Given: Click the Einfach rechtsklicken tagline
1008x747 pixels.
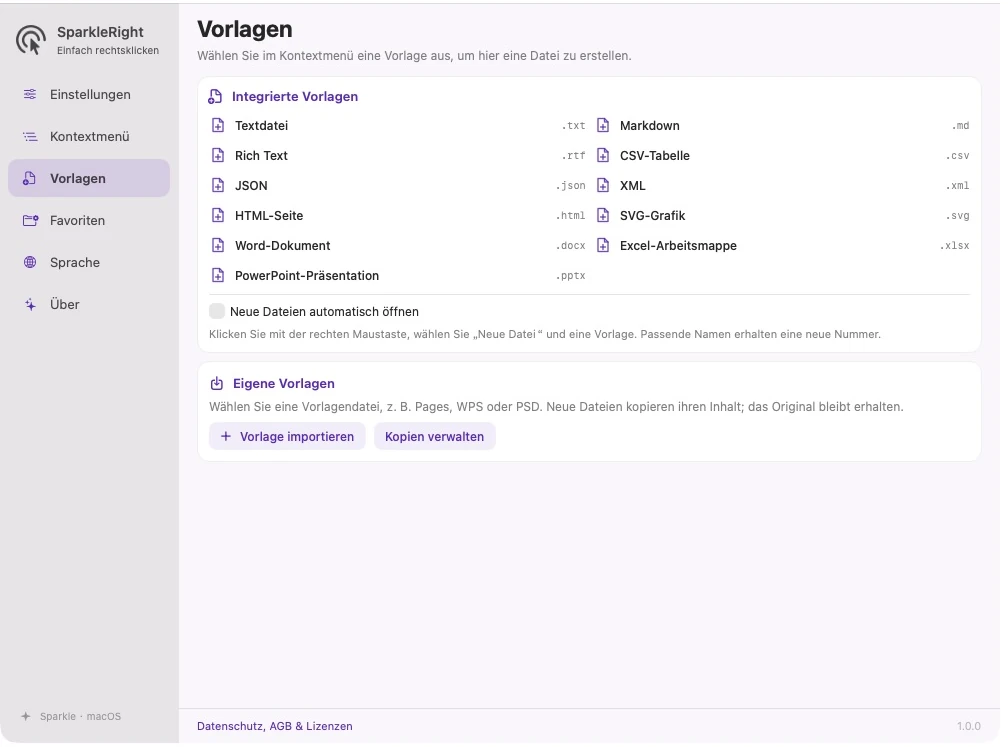Looking at the screenshot, I should coord(108,51).
